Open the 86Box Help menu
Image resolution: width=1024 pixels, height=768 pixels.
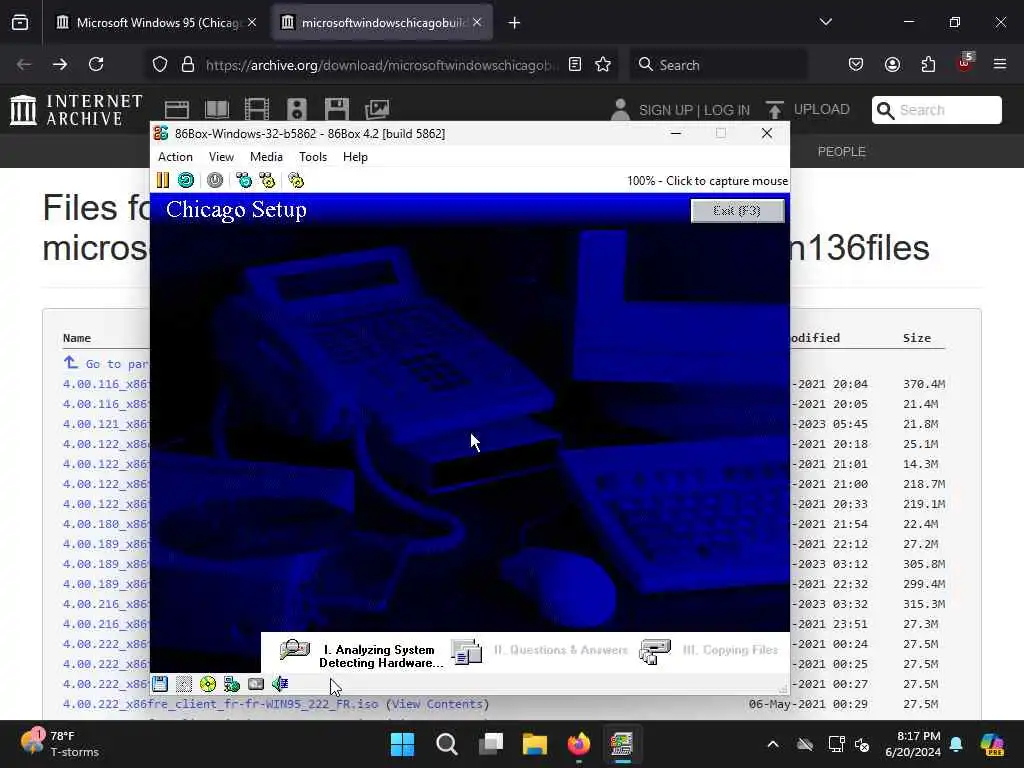(355, 157)
